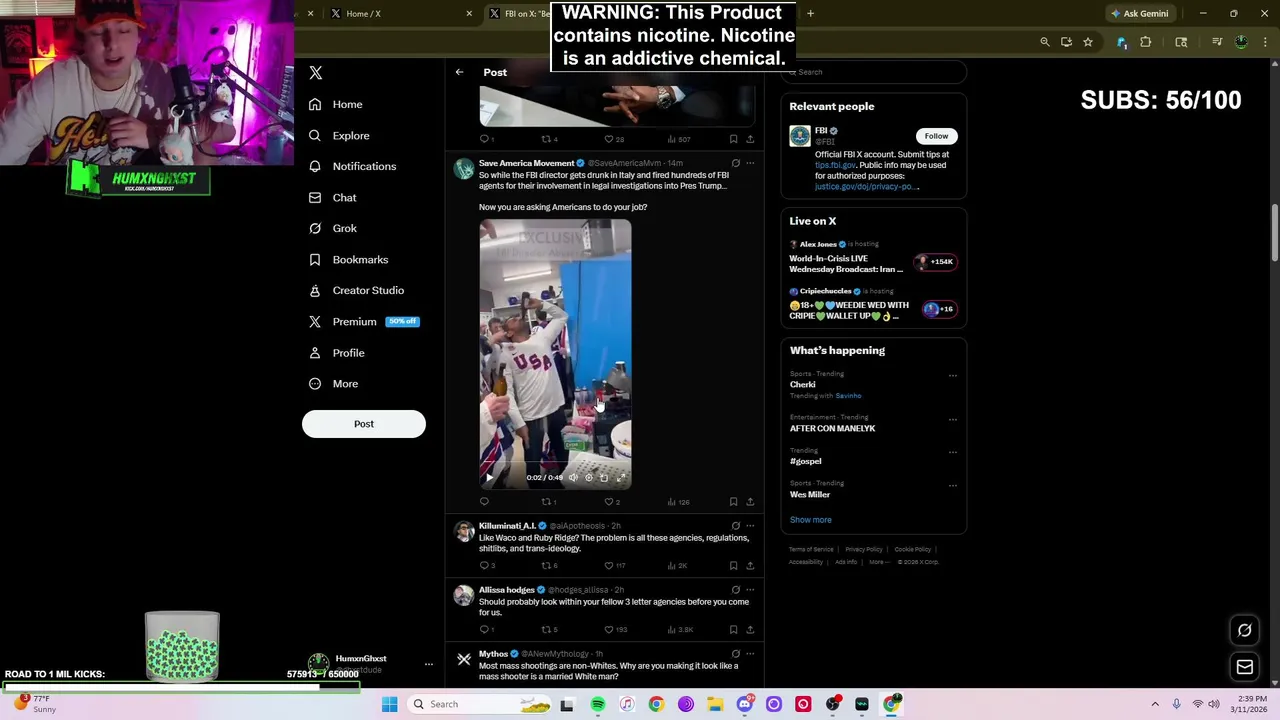The width and height of the screenshot is (1280, 720).
Task: Open the floating messages envelope button
Action: pos(1245,667)
